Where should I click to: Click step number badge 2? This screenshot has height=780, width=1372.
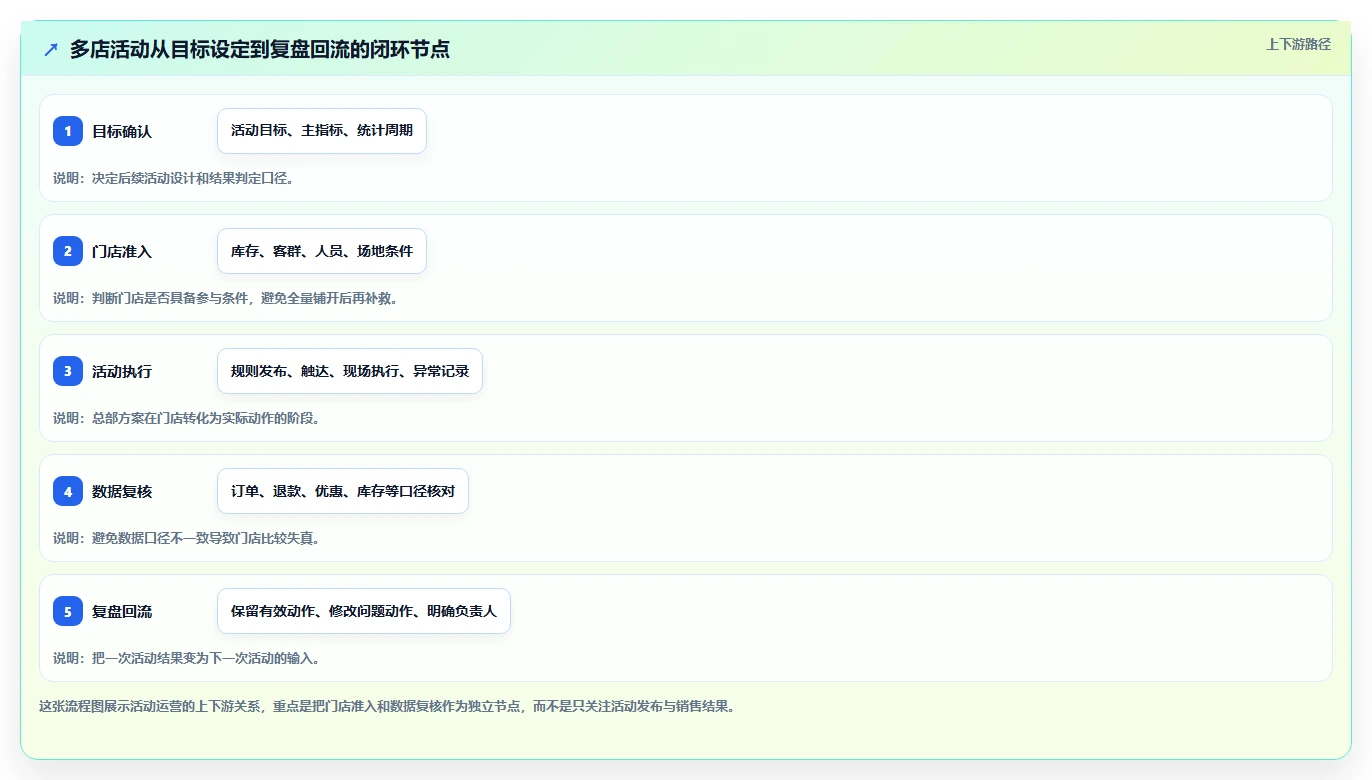pos(68,251)
